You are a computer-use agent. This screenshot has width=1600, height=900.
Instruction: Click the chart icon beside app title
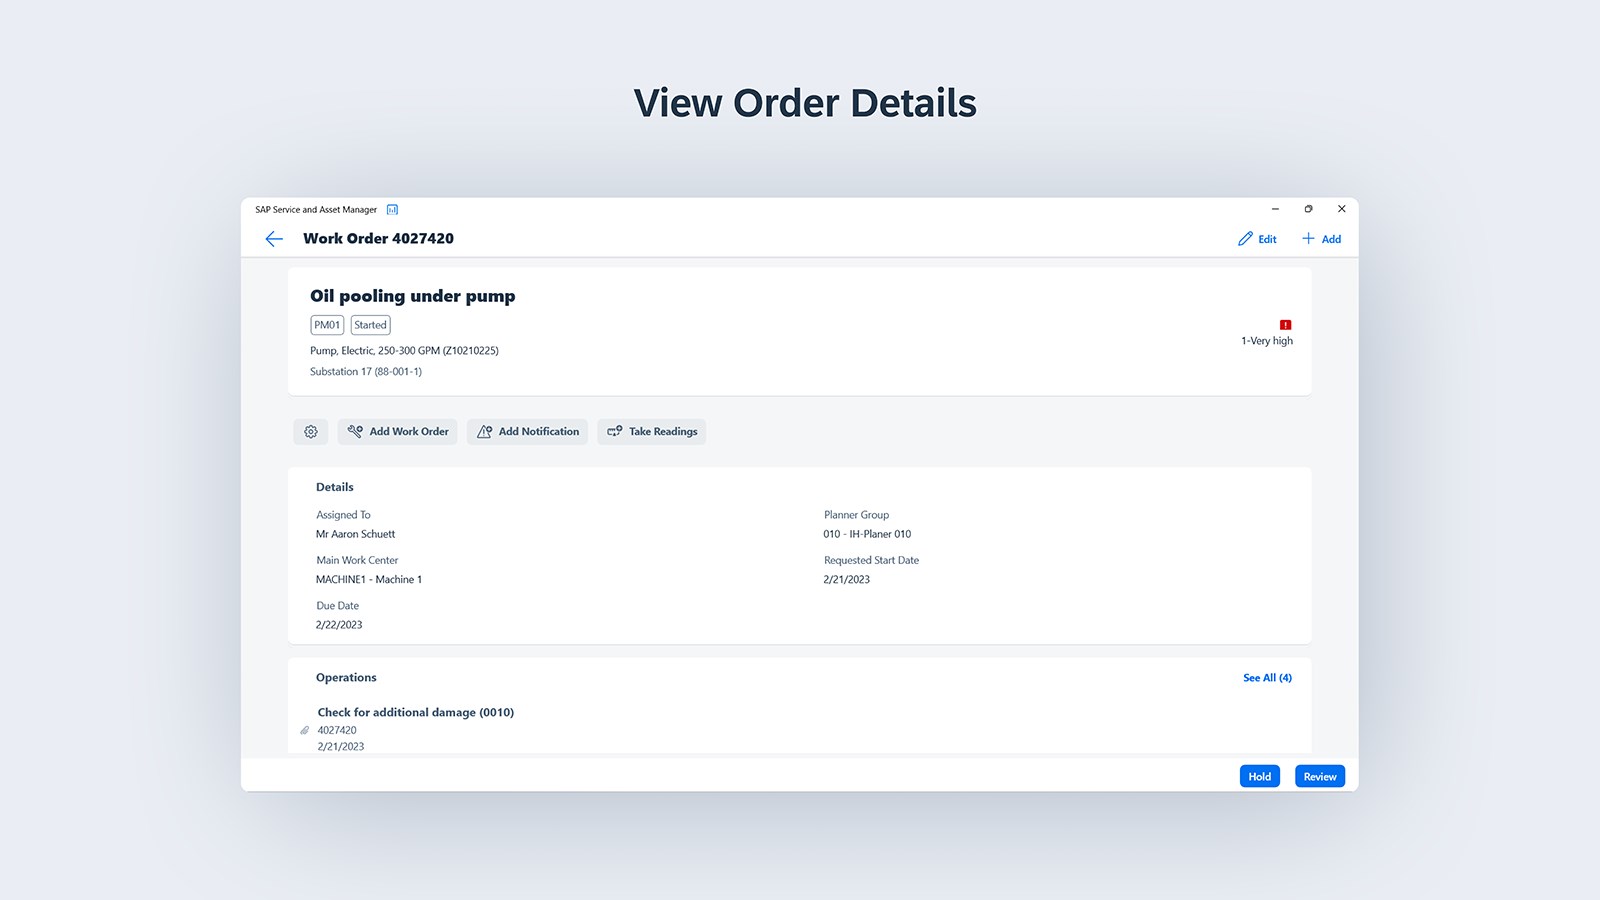click(x=393, y=210)
